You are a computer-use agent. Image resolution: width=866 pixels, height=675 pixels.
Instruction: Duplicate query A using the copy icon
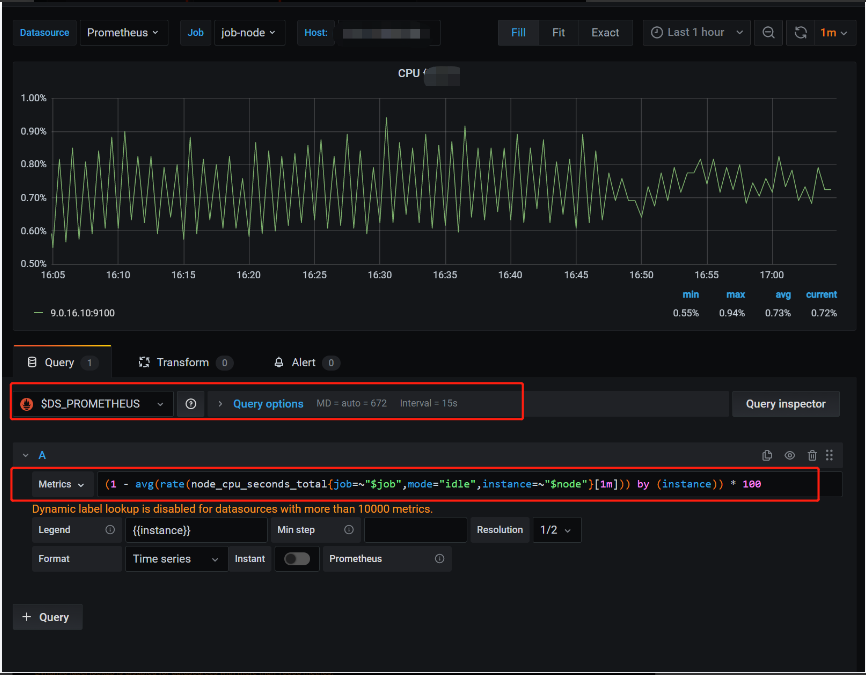[x=767, y=455]
